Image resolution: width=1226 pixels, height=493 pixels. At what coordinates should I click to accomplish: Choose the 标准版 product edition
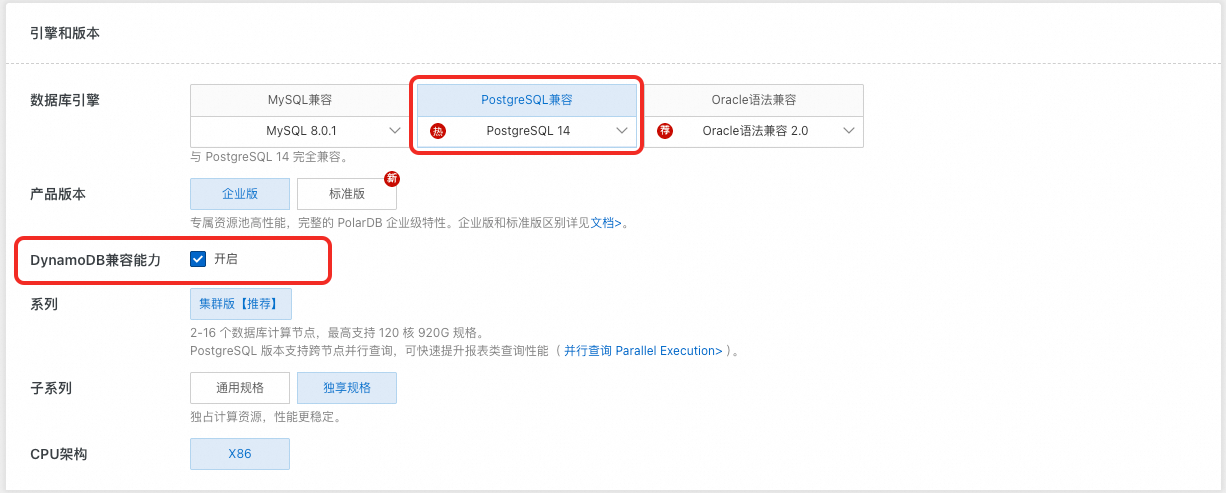(x=347, y=194)
